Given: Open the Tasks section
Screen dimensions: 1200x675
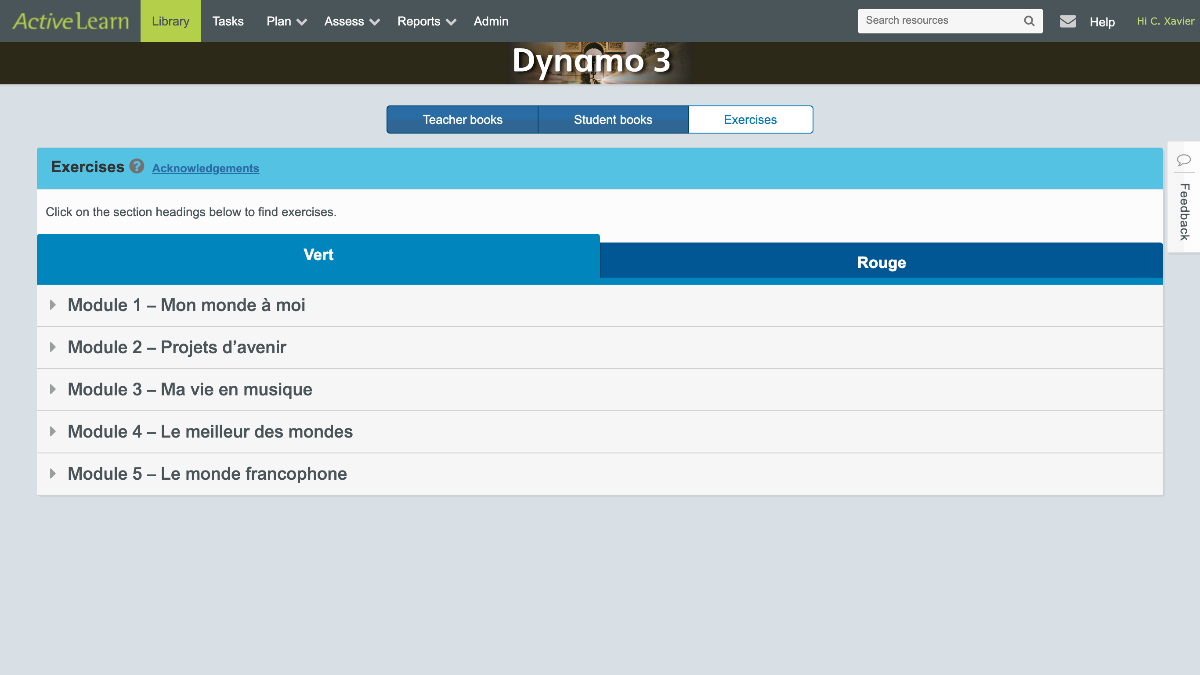Looking at the screenshot, I should [x=228, y=21].
